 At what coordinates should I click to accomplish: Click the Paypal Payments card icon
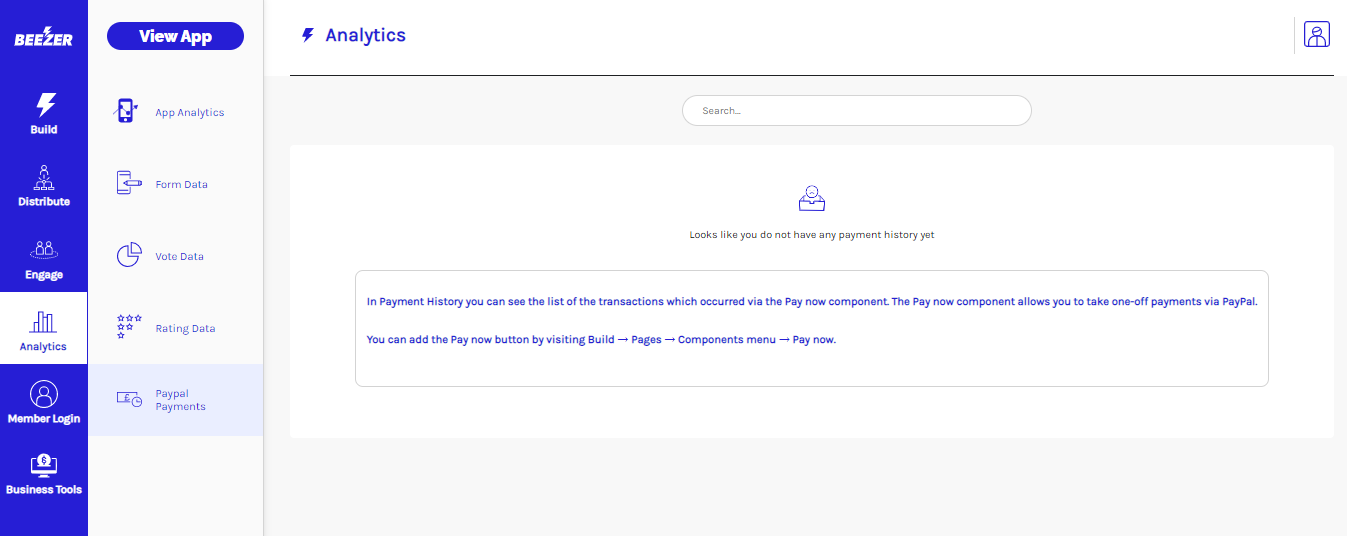pos(129,399)
